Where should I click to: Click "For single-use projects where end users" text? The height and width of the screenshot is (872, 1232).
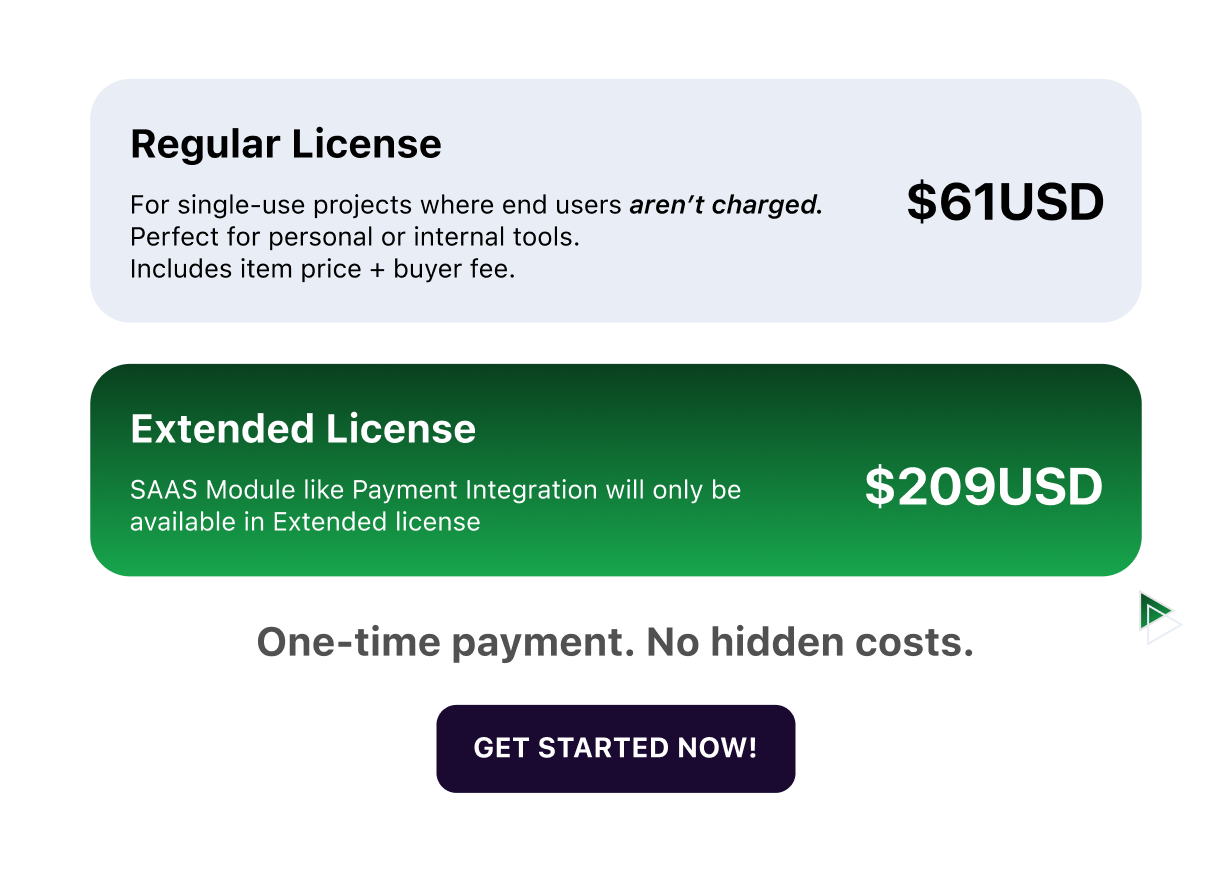(x=376, y=206)
